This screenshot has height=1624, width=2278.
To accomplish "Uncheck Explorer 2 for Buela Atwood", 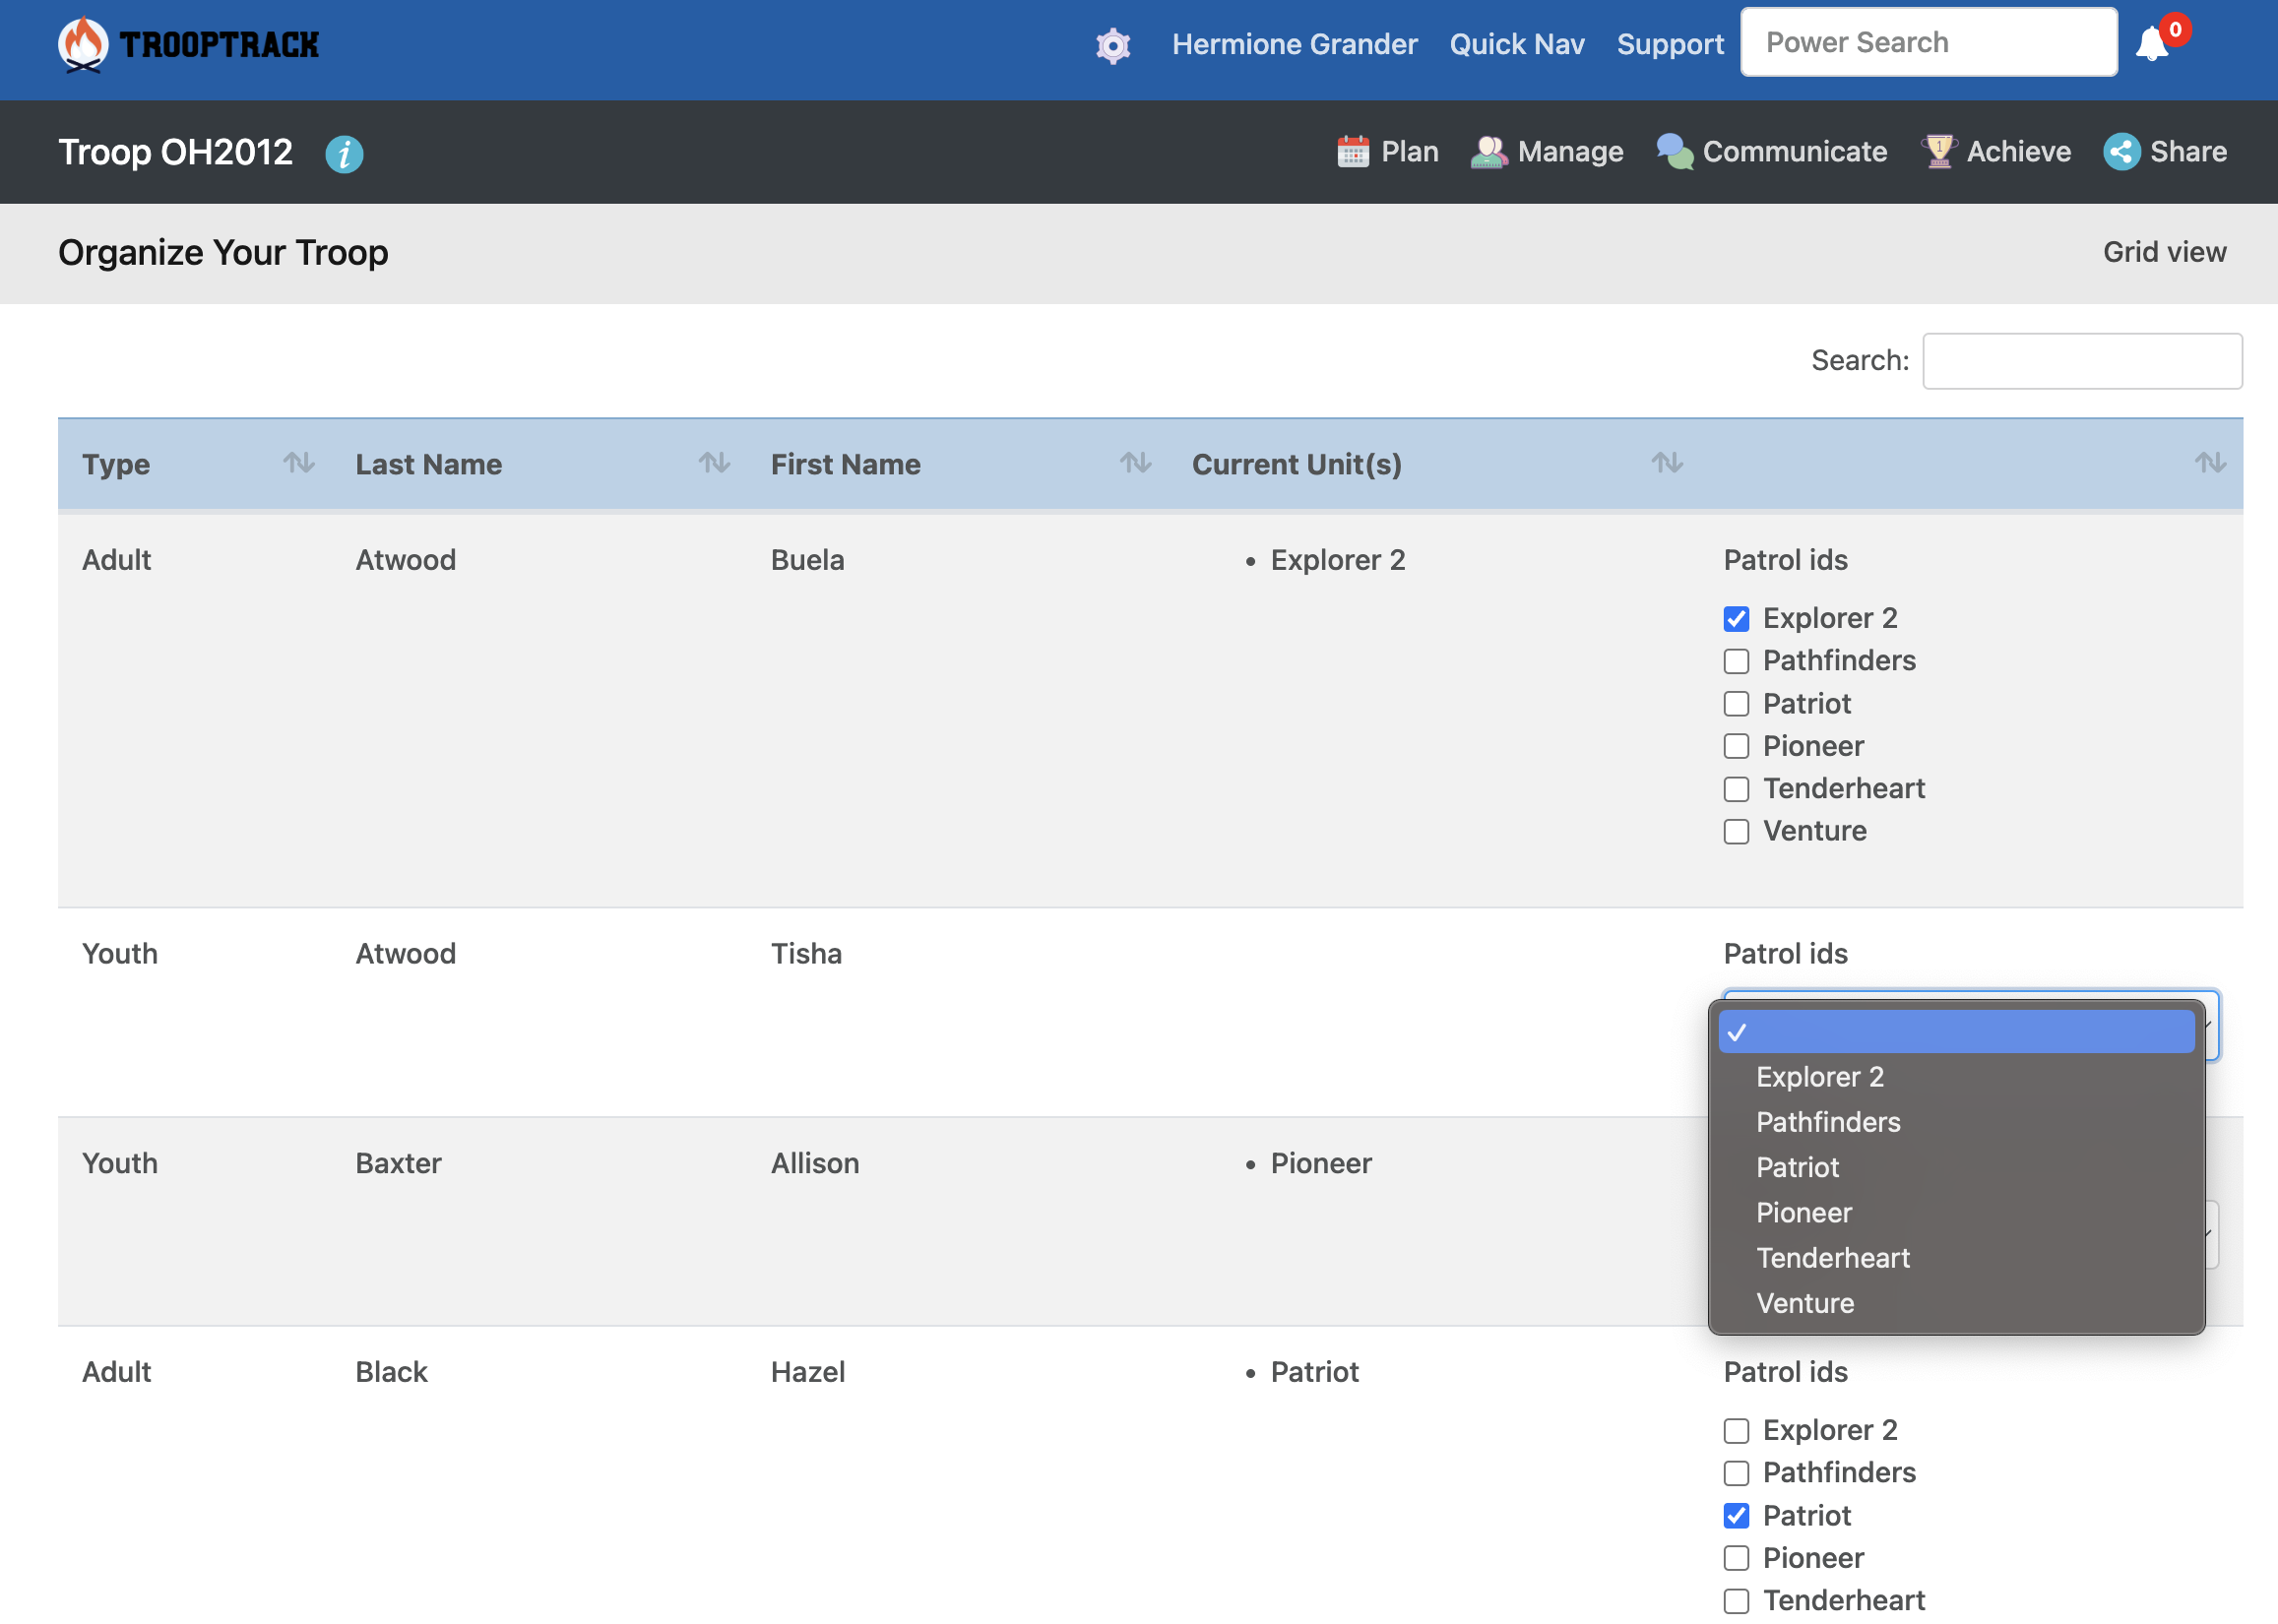I will click(x=1736, y=619).
